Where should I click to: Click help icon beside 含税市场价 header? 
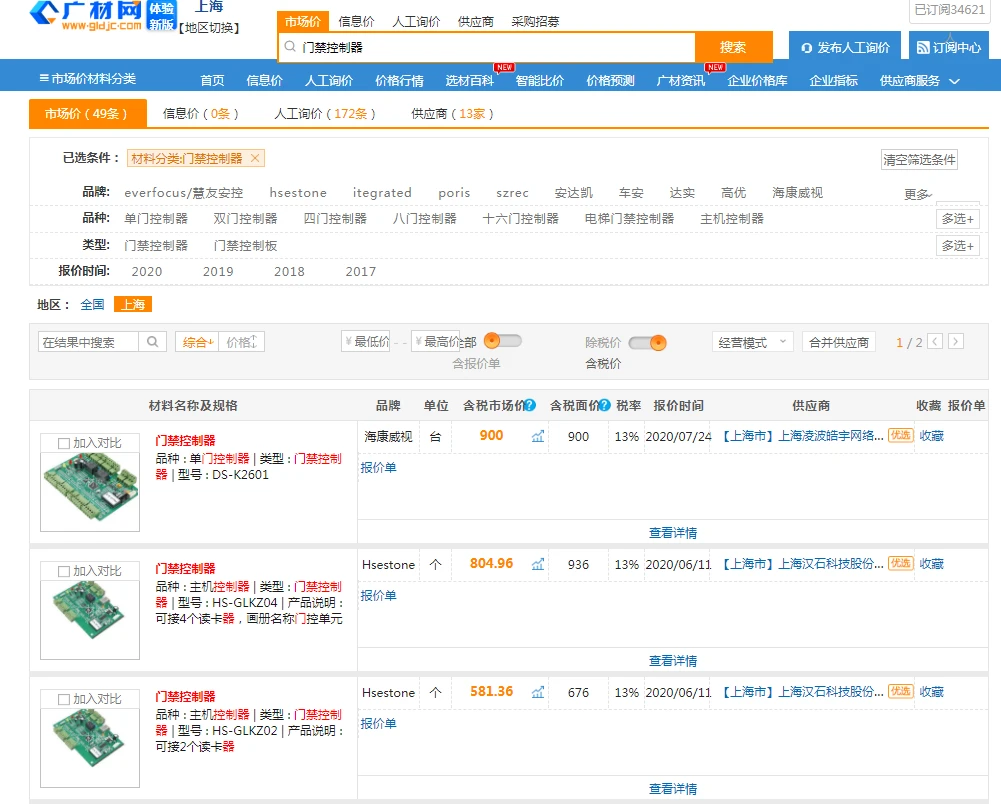tap(530, 406)
